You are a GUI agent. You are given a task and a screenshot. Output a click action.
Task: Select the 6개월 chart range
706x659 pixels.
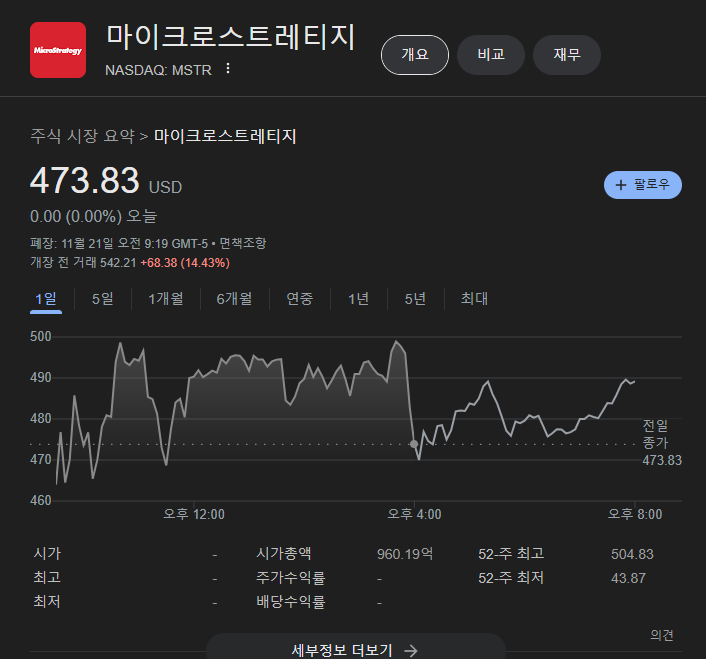pyautogui.click(x=234, y=299)
